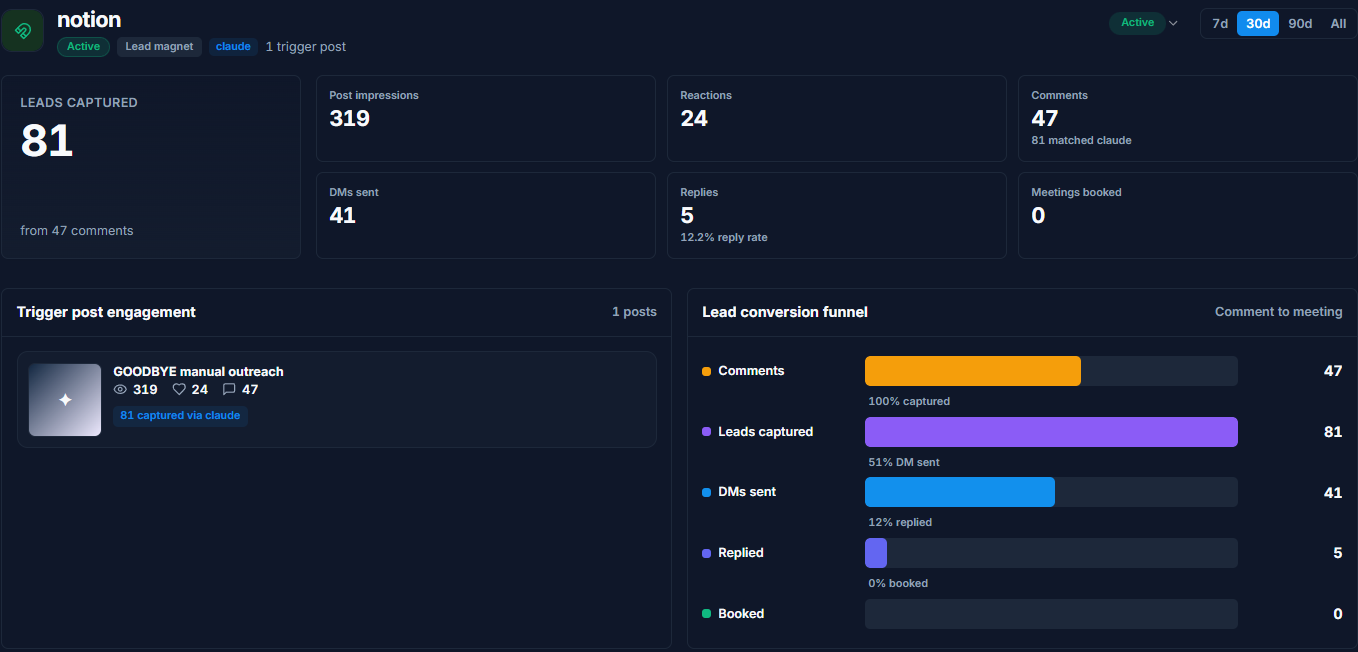
Task: Click the eye impressions icon on the post
Action: pos(121,389)
